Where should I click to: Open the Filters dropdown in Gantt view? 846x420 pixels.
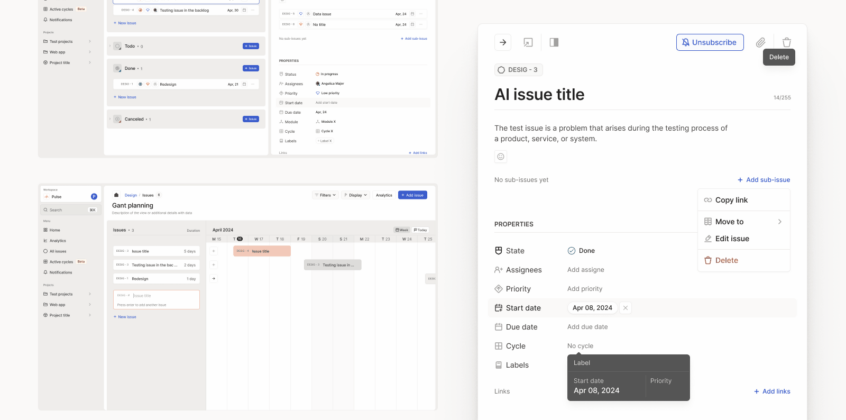pyautogui.click(x=324, y=194)
